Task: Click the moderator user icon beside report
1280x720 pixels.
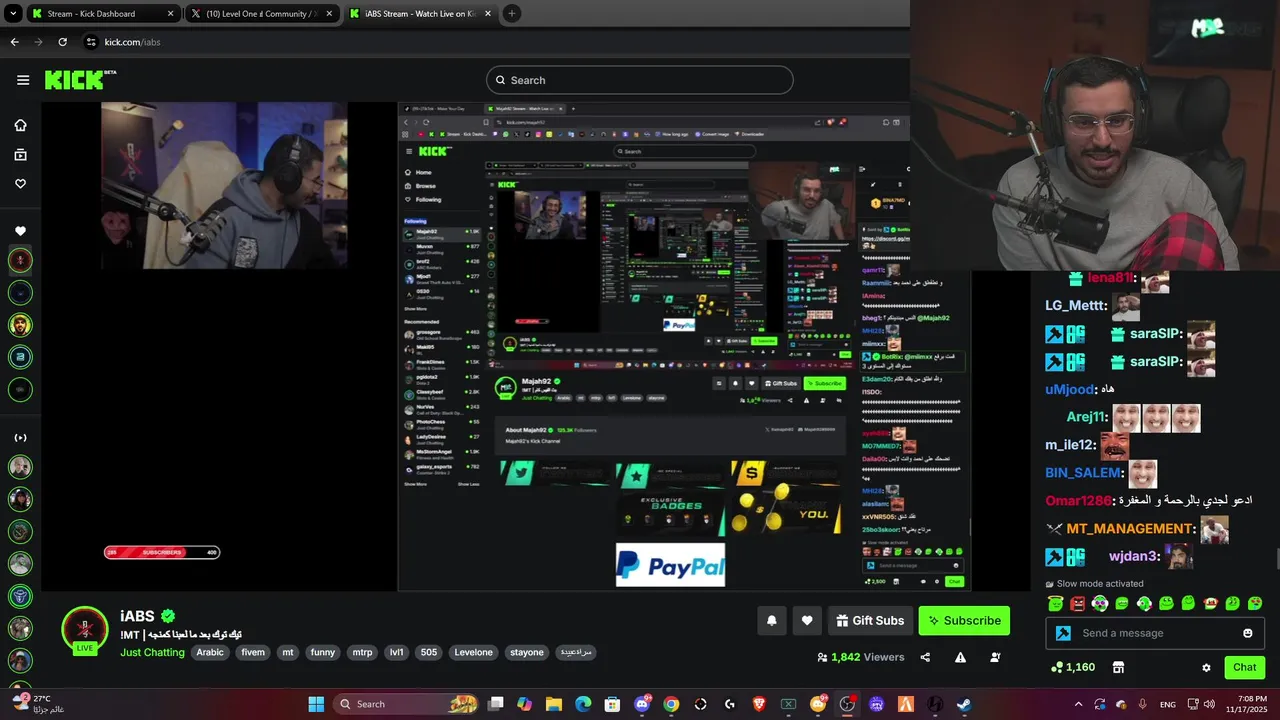Action: pyautogui.click(x=995, y=657)
